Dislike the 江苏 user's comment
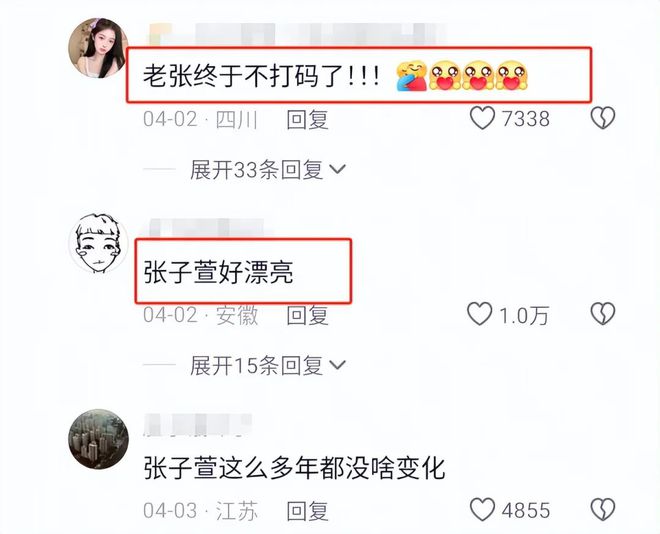 [603, 510]
